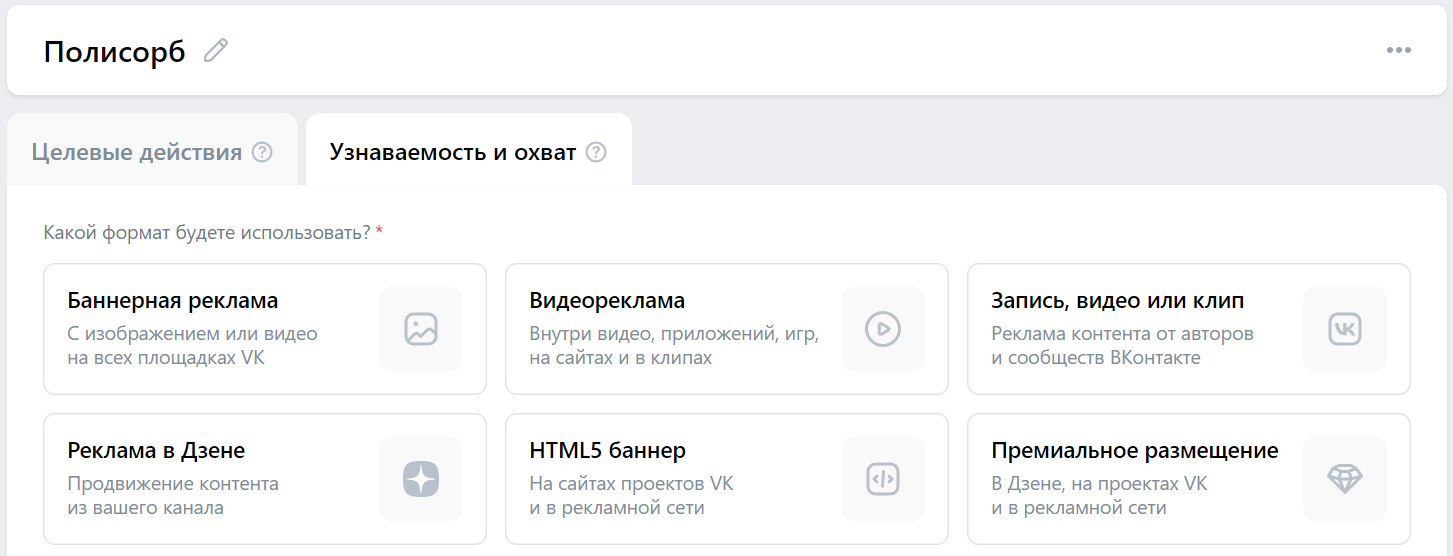Select the Узнаваемость и охват tab

coord(453,153)
